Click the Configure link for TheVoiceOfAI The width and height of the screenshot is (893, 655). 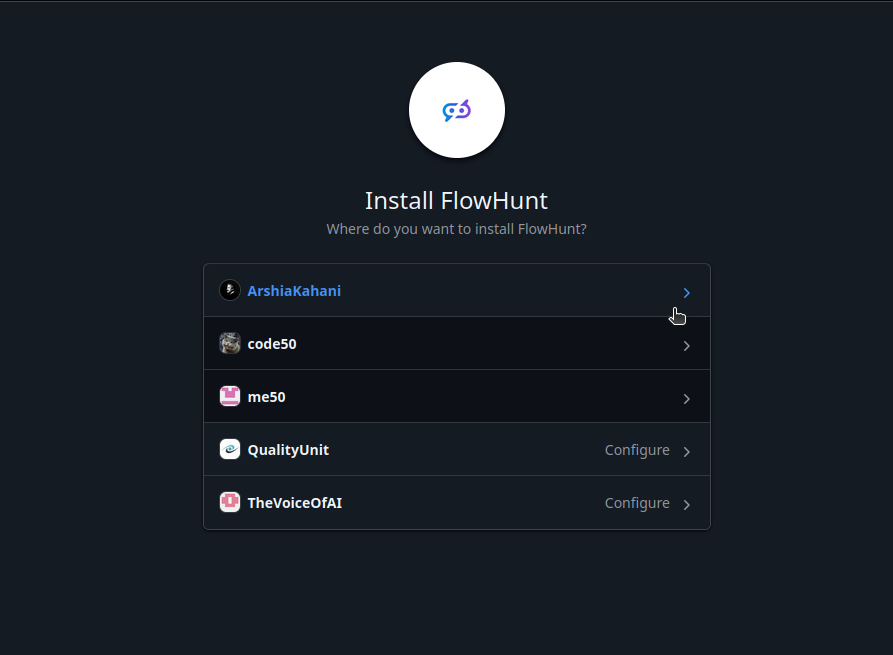(637, 502)
